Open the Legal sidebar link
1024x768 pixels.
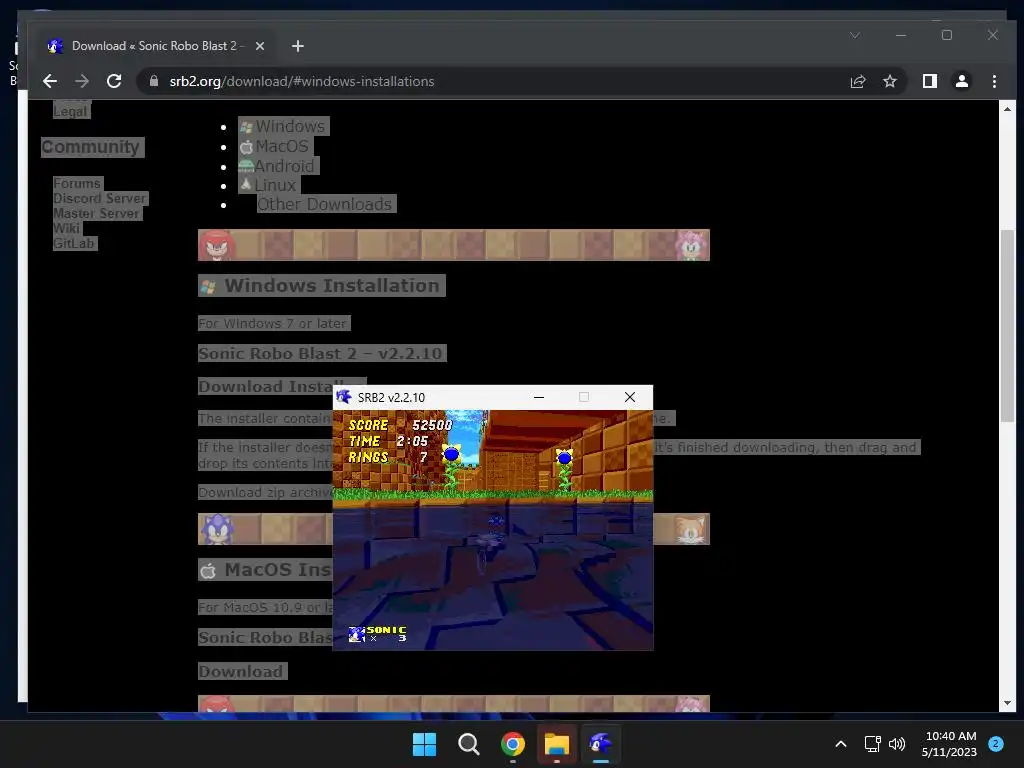[x=71, y=111]
